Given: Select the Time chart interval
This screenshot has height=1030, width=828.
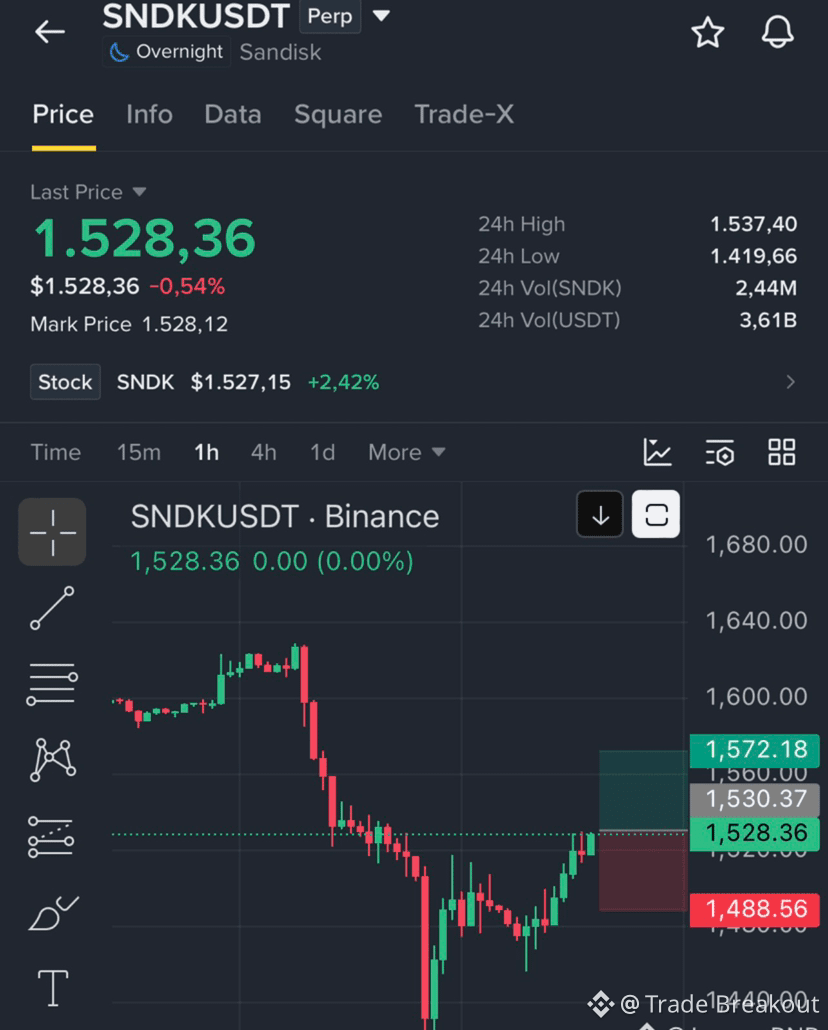Looking at the screenshot, I should point(56,452).
